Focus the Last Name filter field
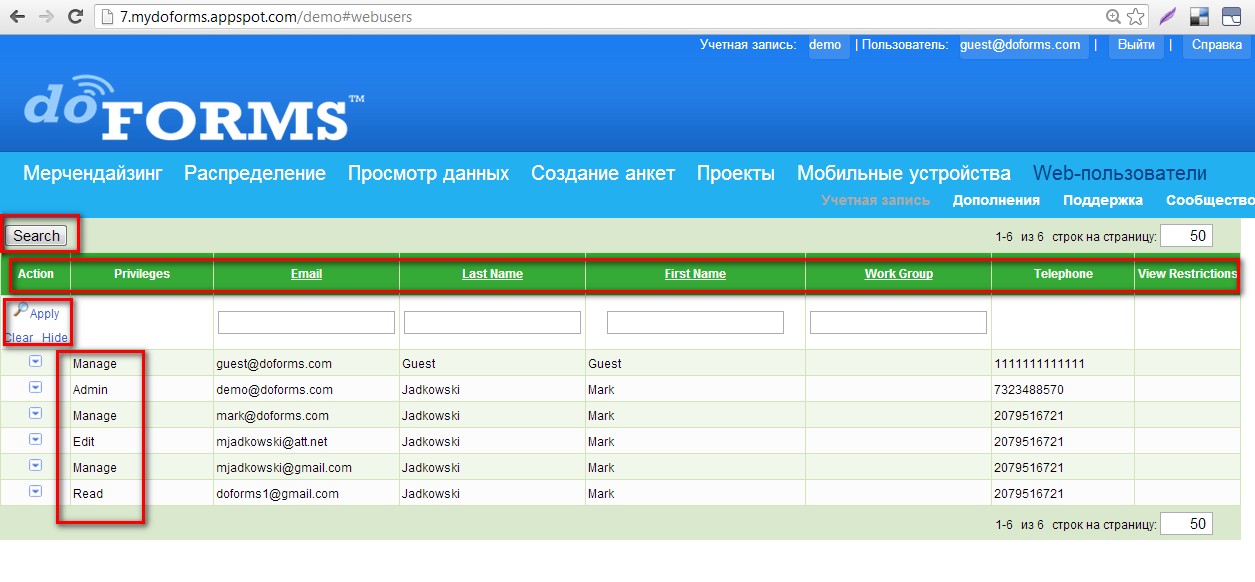This screenshot has width=1255, height=582. click(x=492, y=322)
